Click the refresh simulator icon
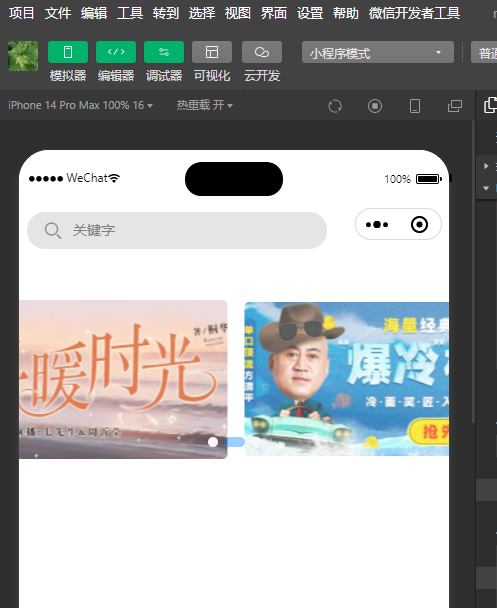Viewport: 497px width, 608px height. point(335,106)
